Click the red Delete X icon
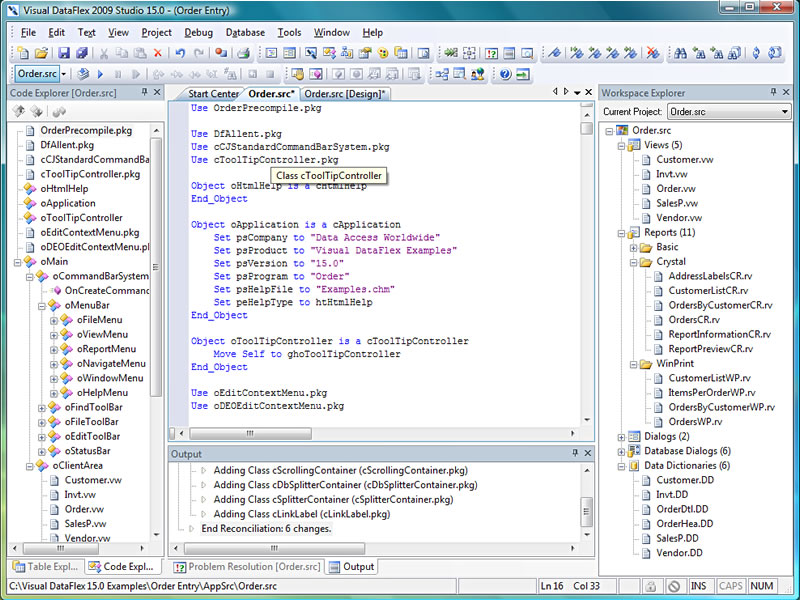This screenshot has width=800, height=600. (x=157, y=53)
